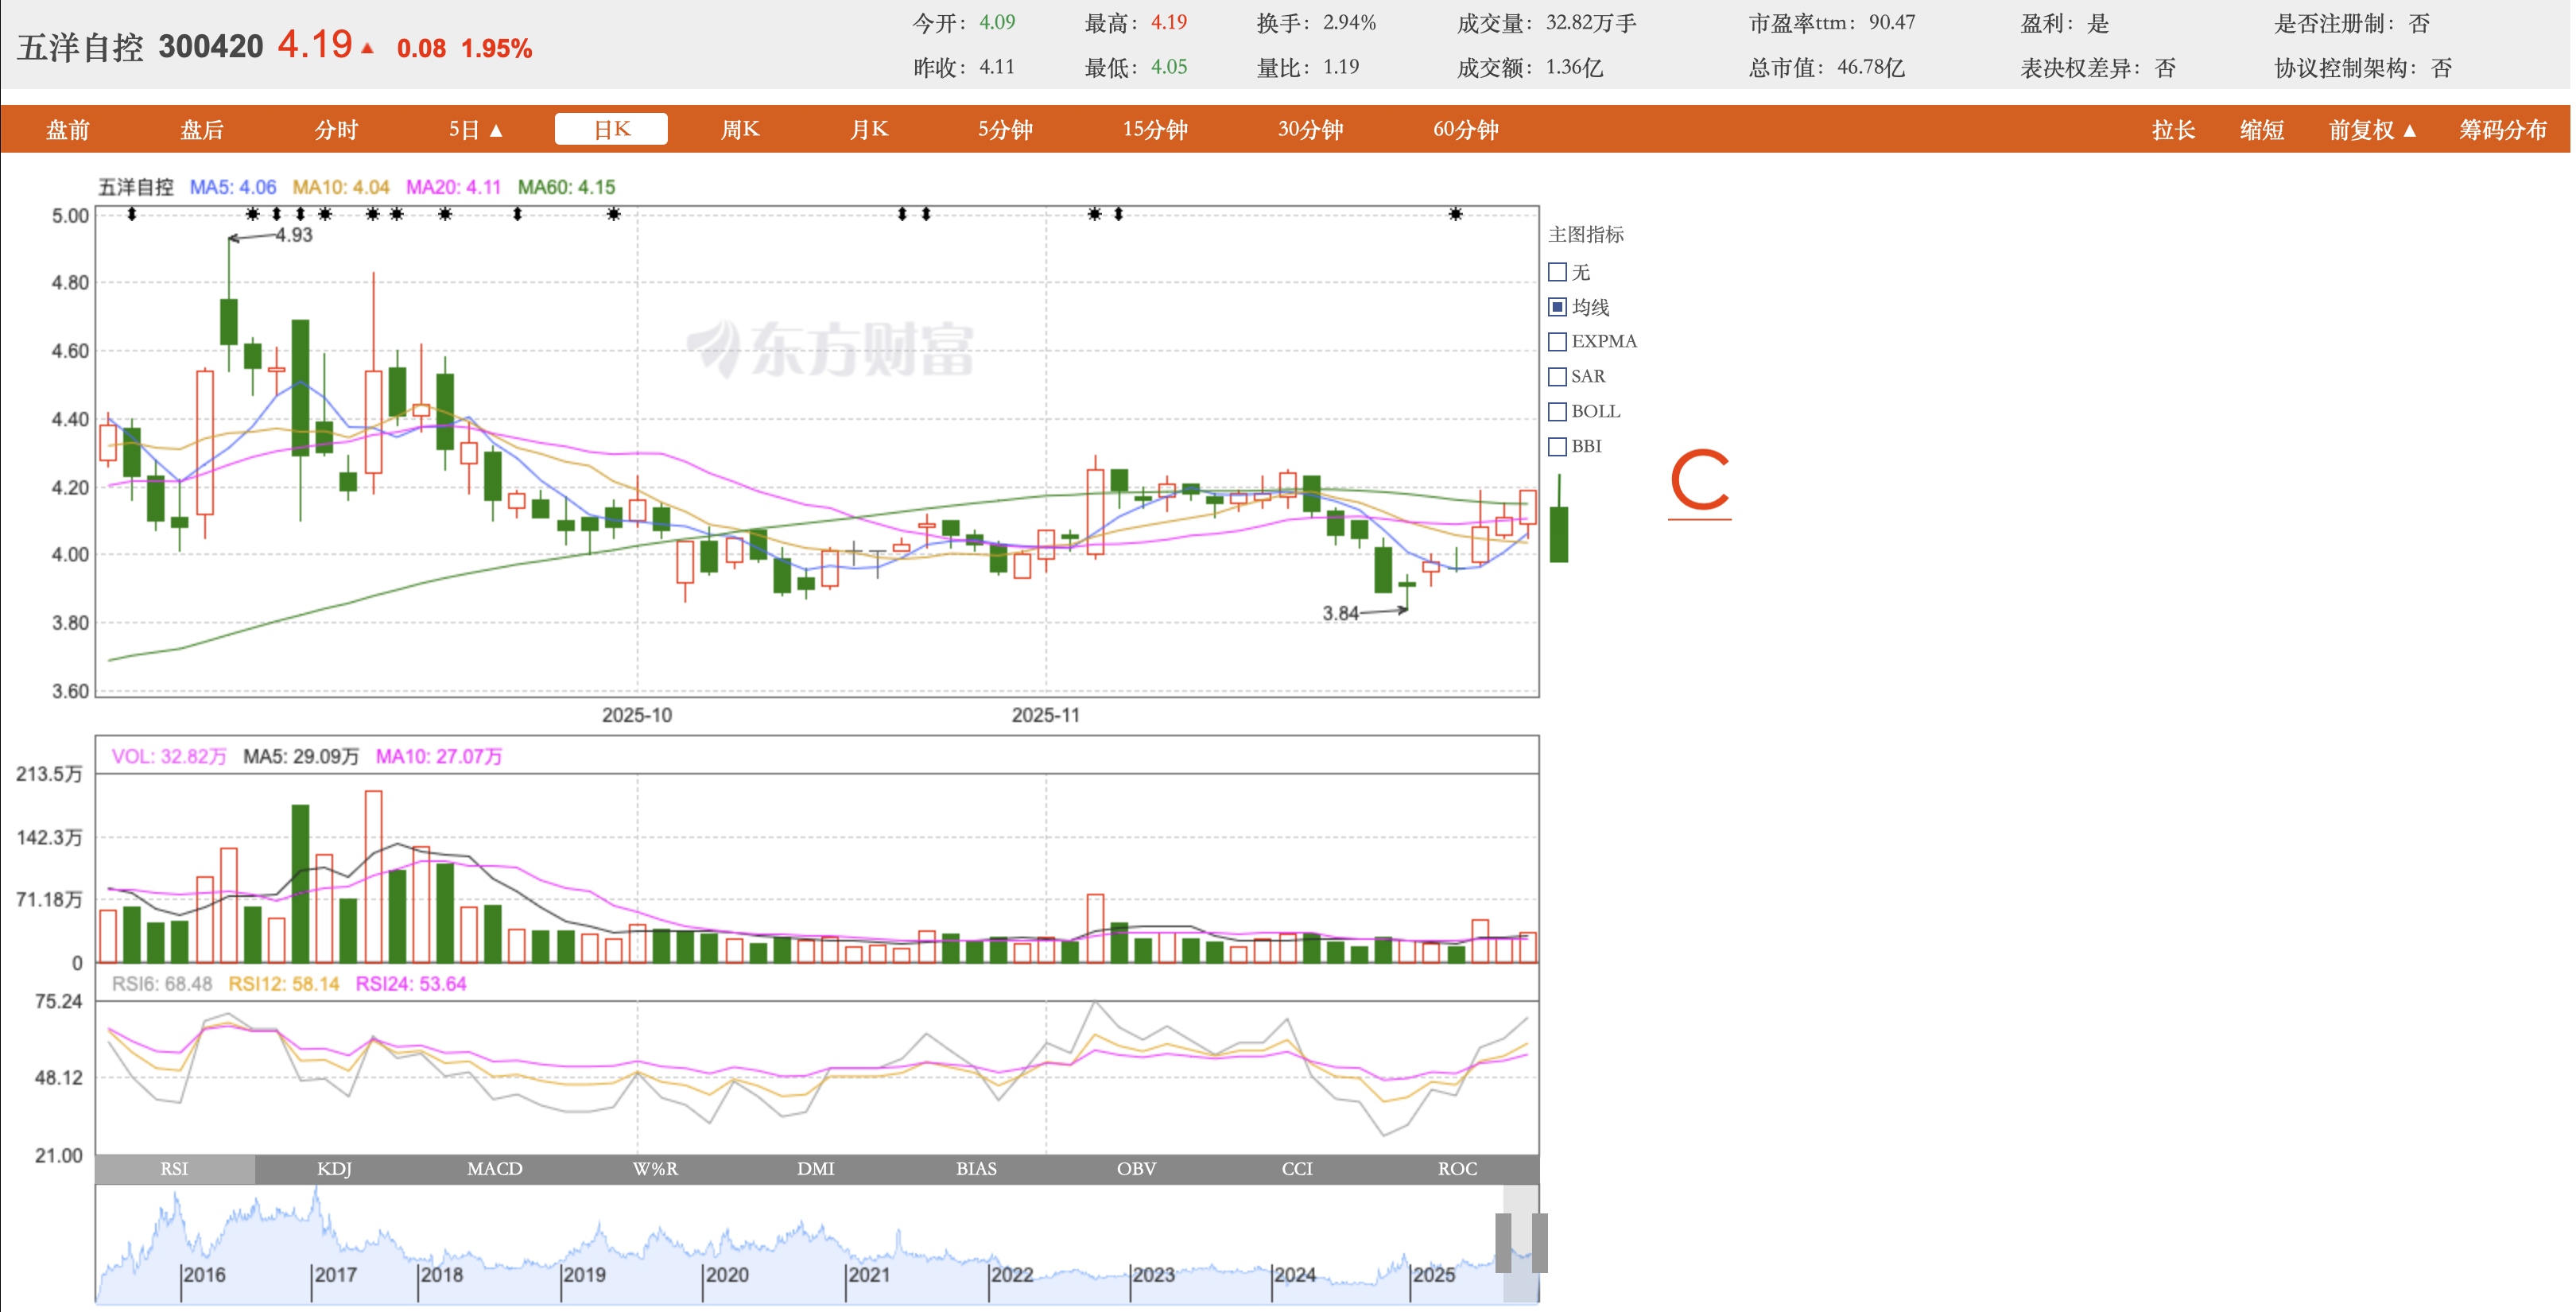Click the 拉长 stretch button
Viewport: 2576px width, 1312px height.
coord(2172,130)
